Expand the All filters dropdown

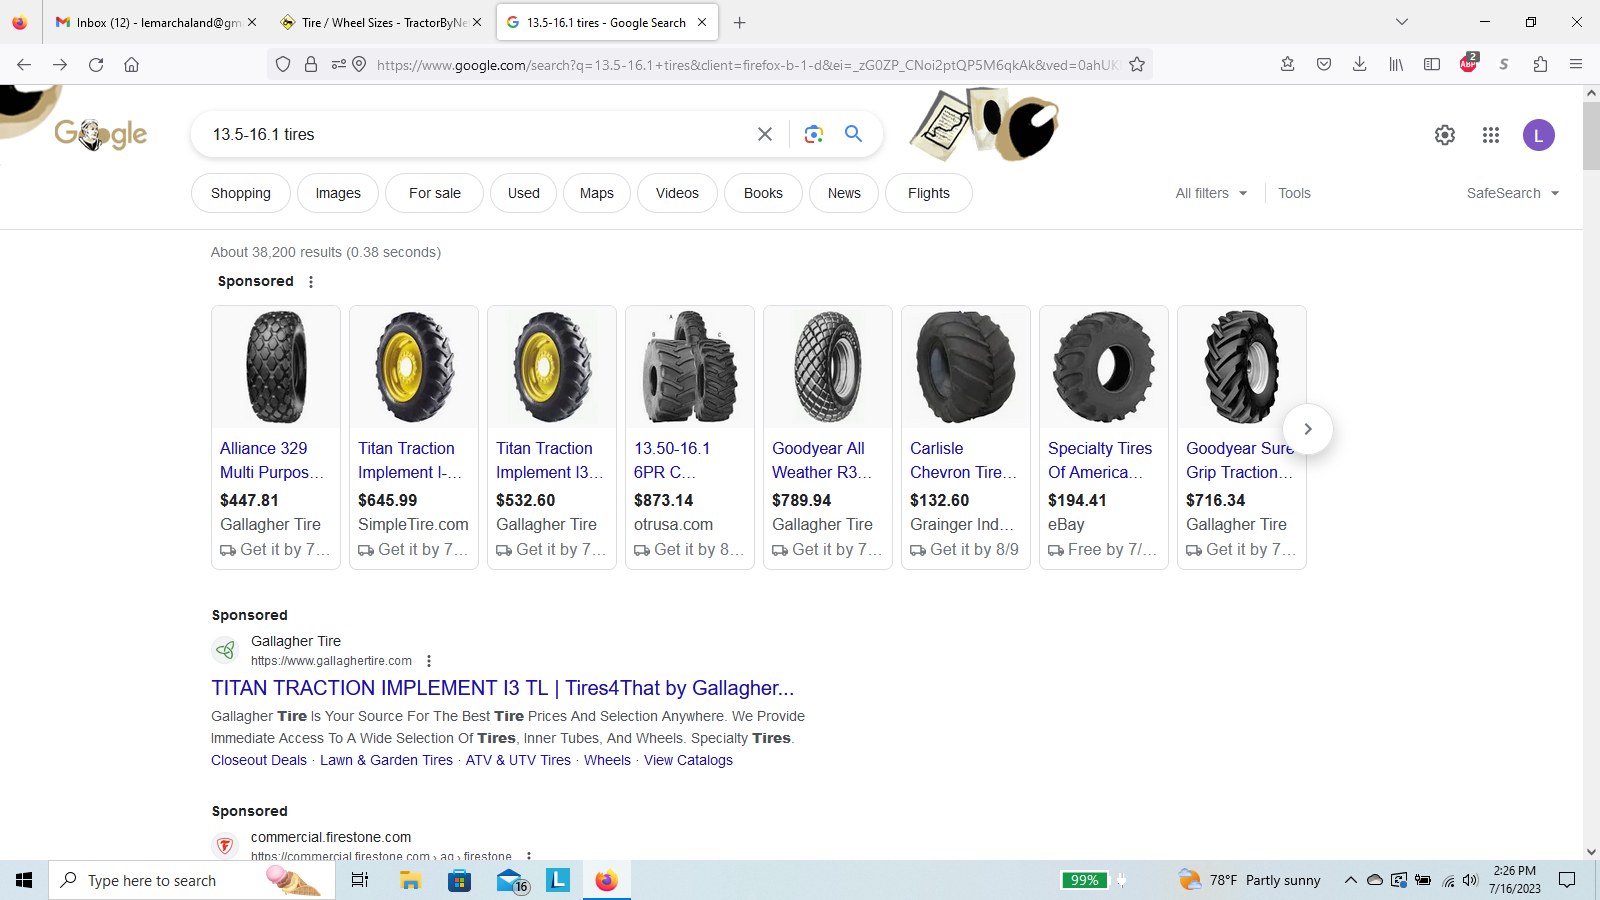pyautogui.click(x=1211, y=193)
